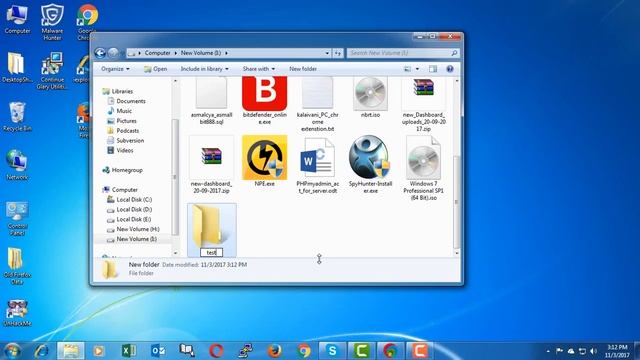Click the Explorer Forward navigation button
Viewport: 640px width, 360px height.
[x=113, y=53]
